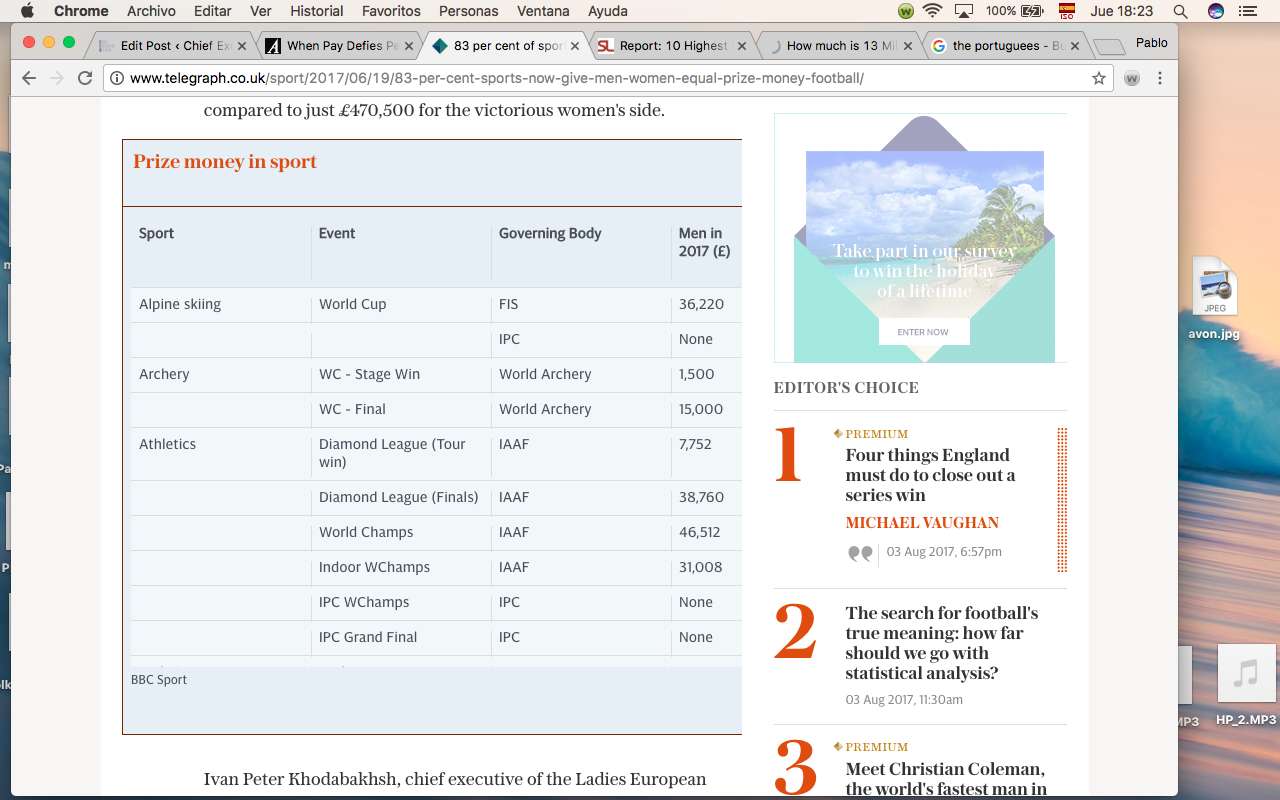Close the When Pay Defies tab

click(408, 46)
